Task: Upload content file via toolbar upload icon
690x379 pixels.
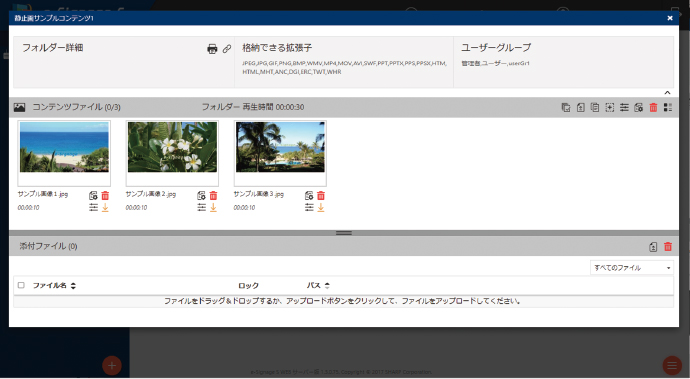Action: (x=581, y=107)
